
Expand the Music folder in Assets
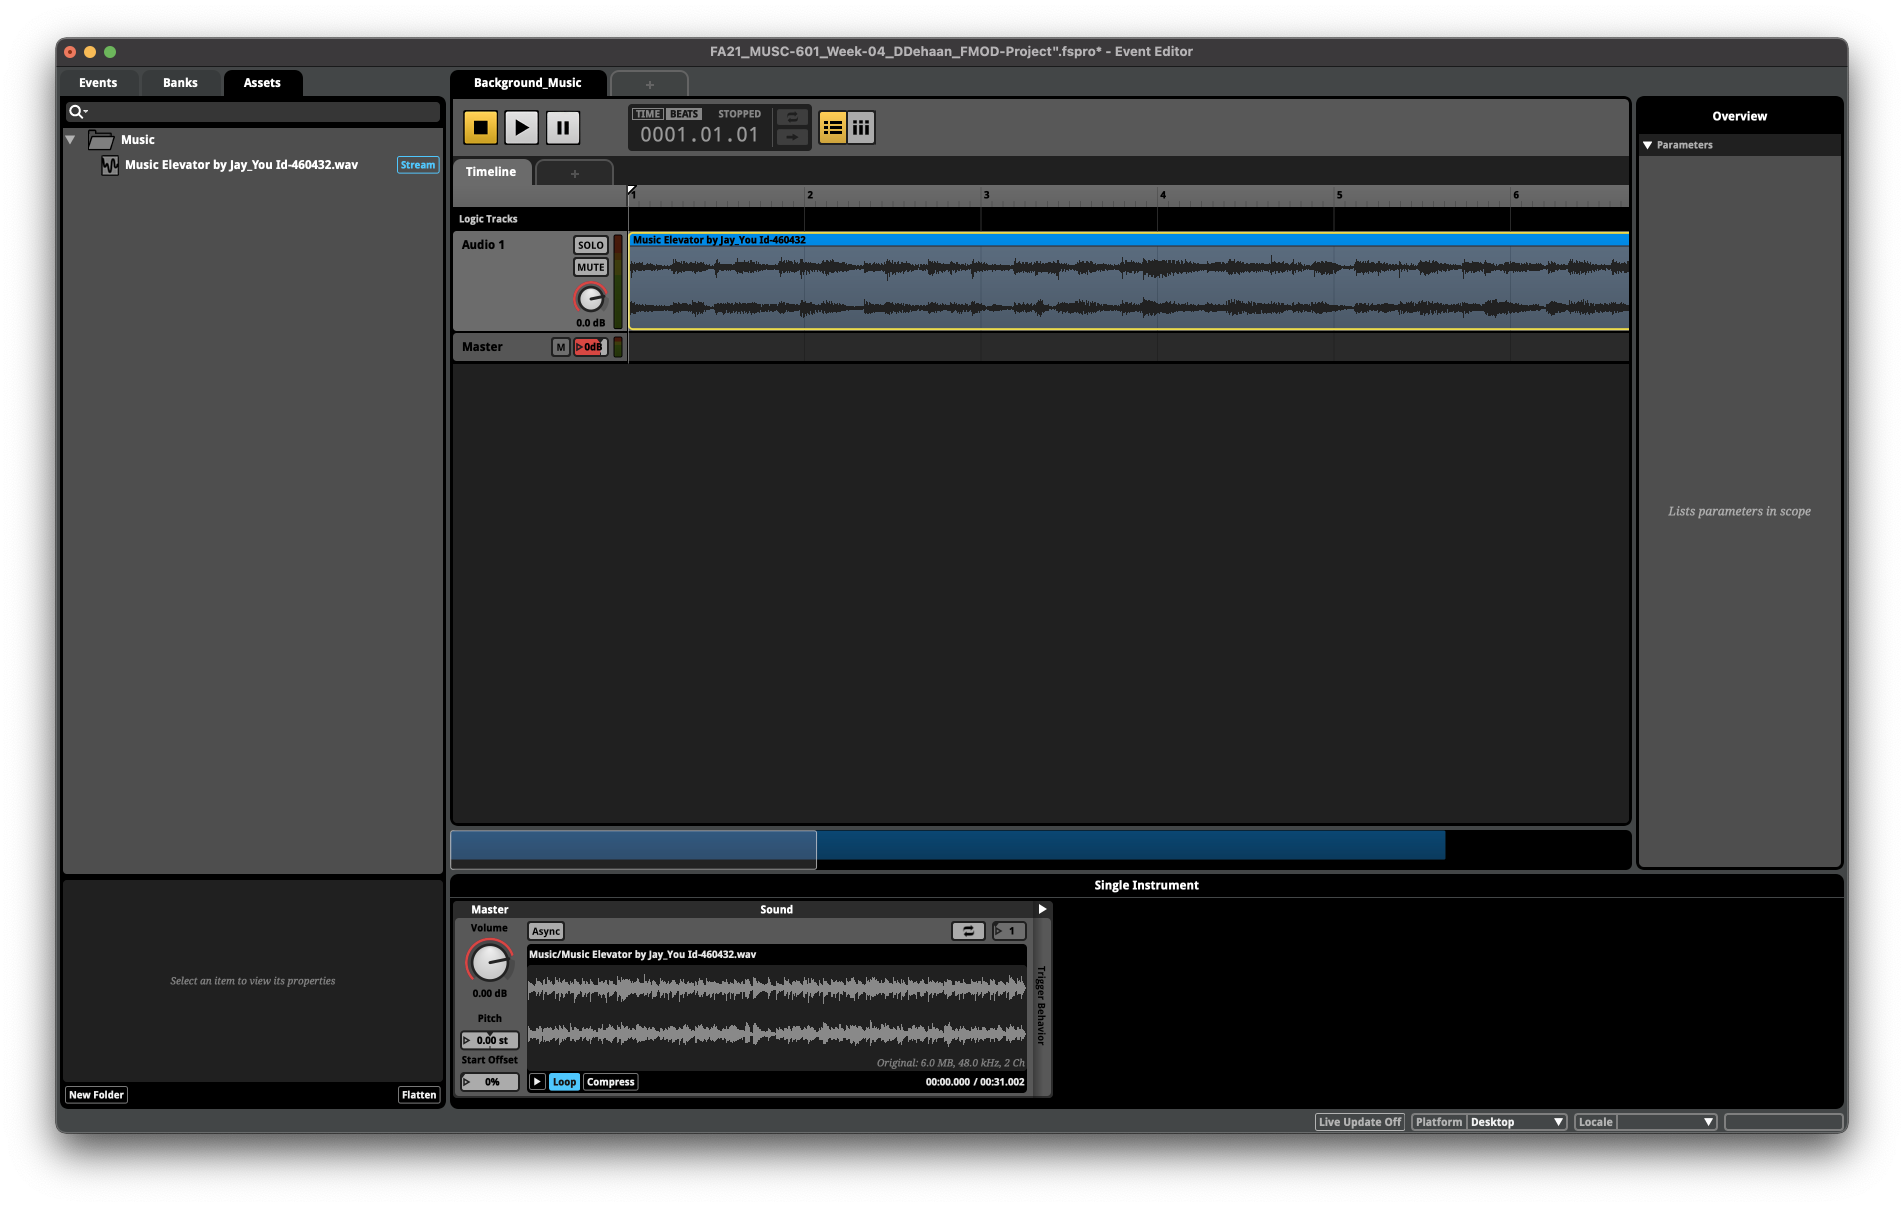click(x=70, y=139)
